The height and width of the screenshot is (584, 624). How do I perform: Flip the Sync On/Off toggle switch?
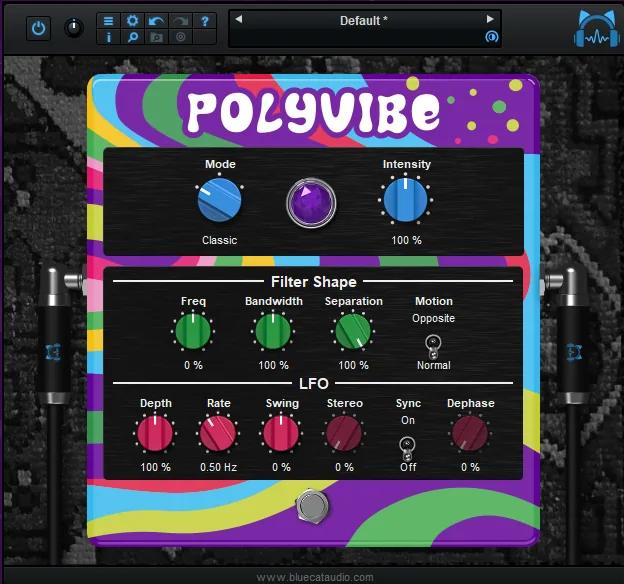tap(407, 449)
